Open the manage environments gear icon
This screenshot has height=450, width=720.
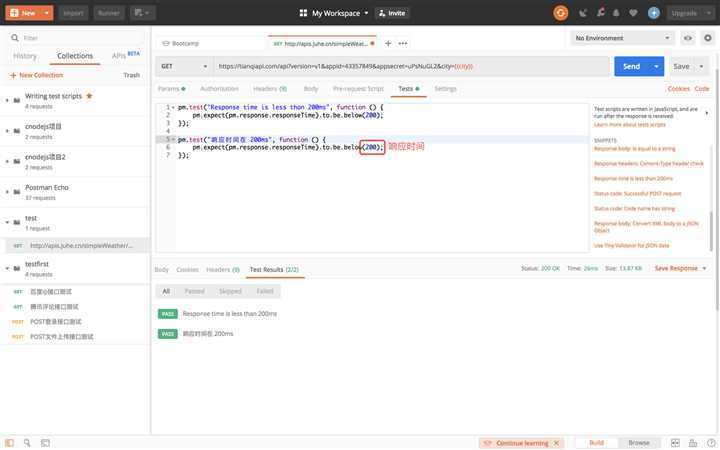pyautogui.click(x=708, y=38)
